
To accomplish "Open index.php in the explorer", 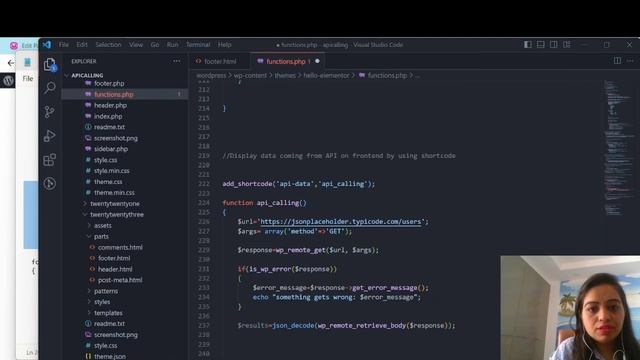I will pyautogui.click(x=108, y=116).
